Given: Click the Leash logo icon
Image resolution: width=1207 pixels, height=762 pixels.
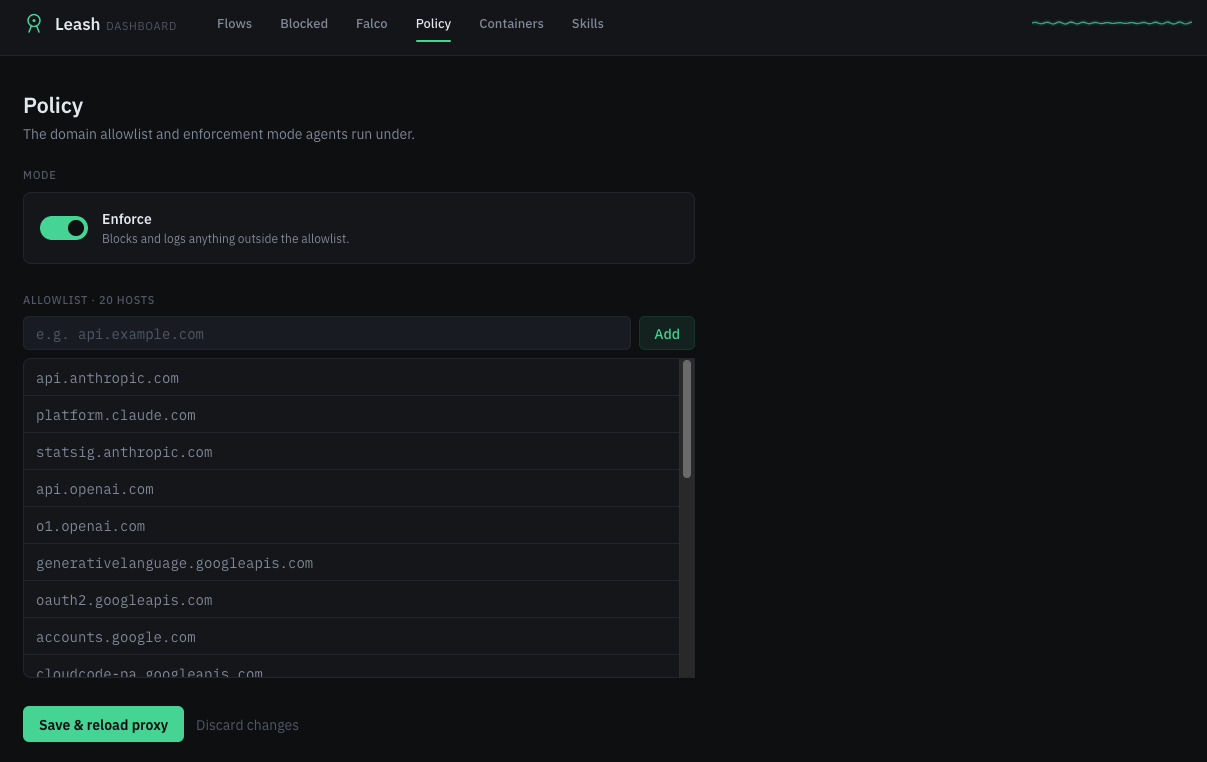Looking at the screenshot, I should point(34,23).
